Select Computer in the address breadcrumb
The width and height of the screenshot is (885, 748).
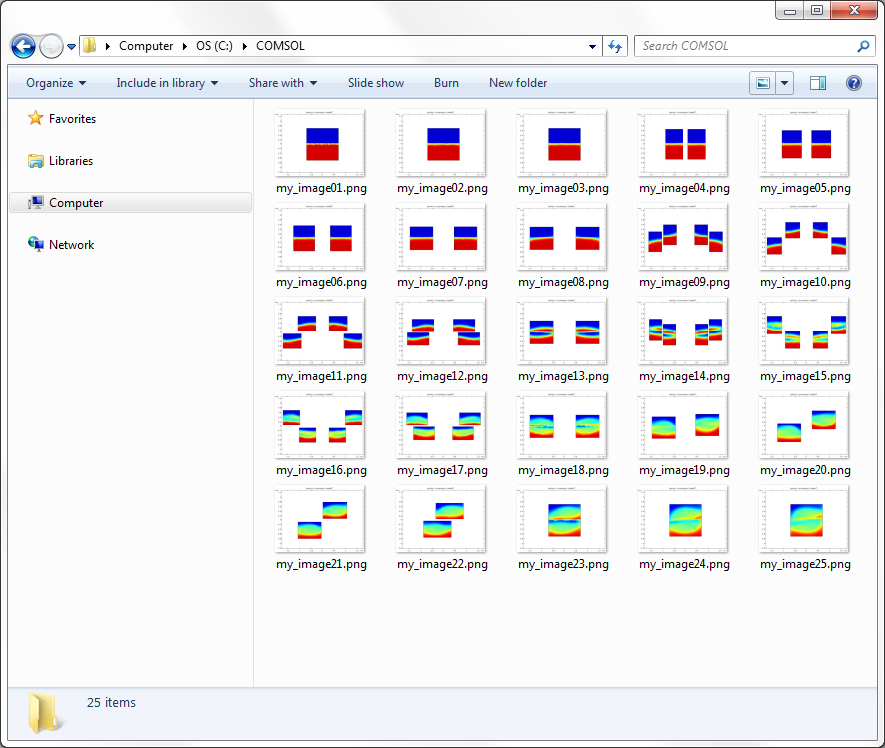coord(146,46)
